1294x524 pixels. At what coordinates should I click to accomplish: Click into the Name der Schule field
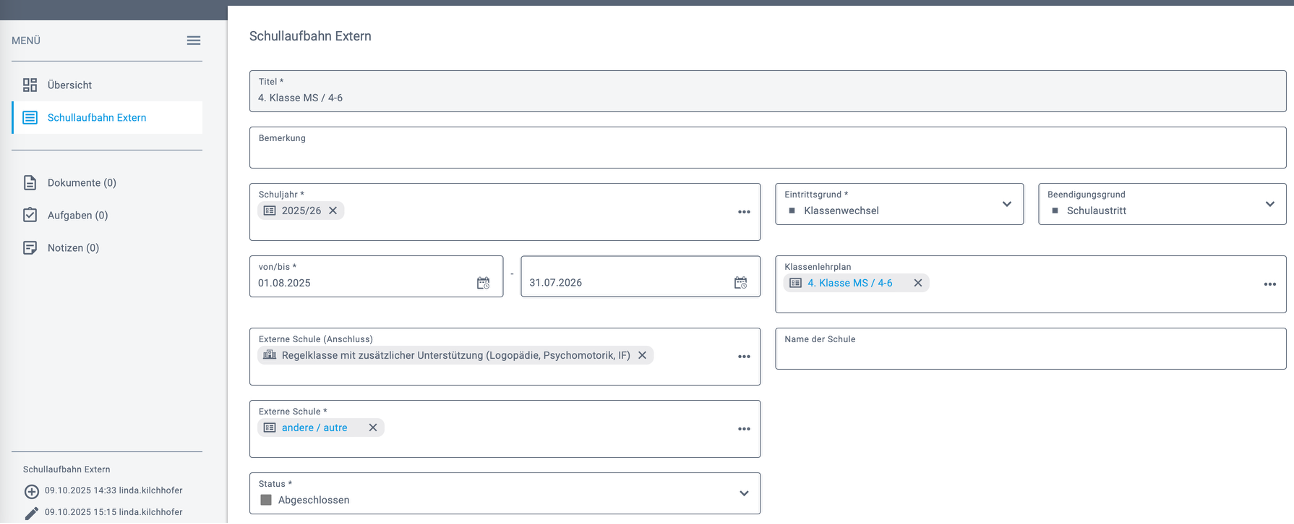(x=1030, y=355)
